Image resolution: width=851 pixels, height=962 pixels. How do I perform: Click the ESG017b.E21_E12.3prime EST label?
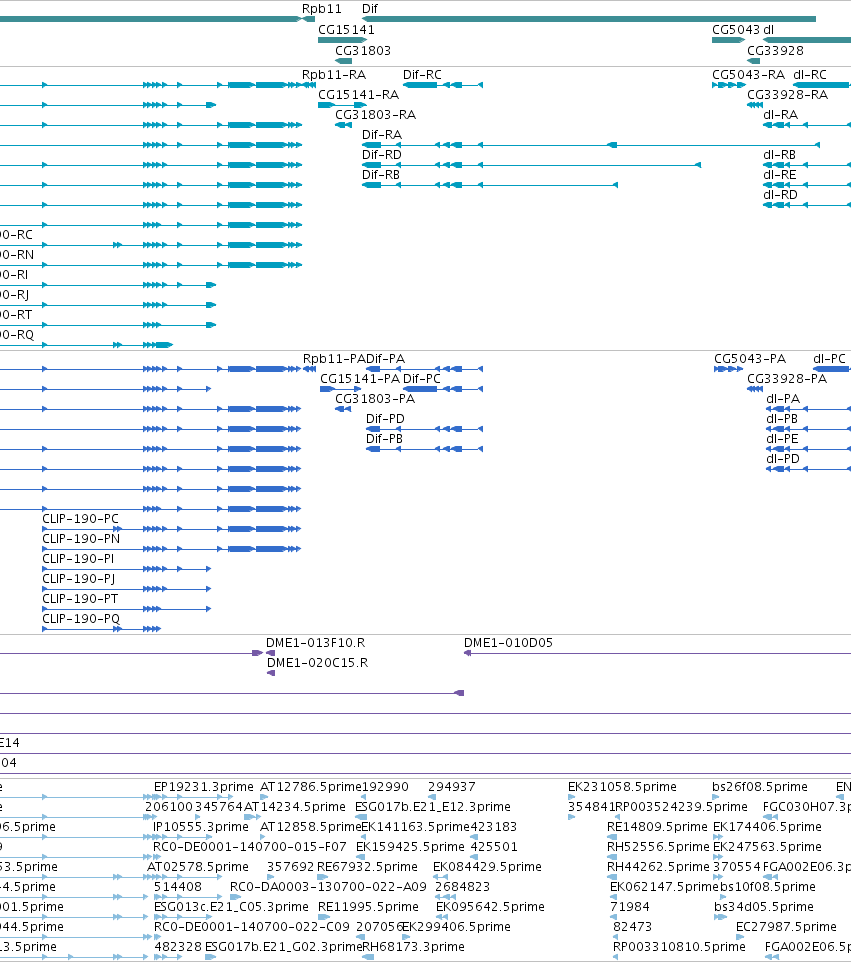click(x=433, y=807)
